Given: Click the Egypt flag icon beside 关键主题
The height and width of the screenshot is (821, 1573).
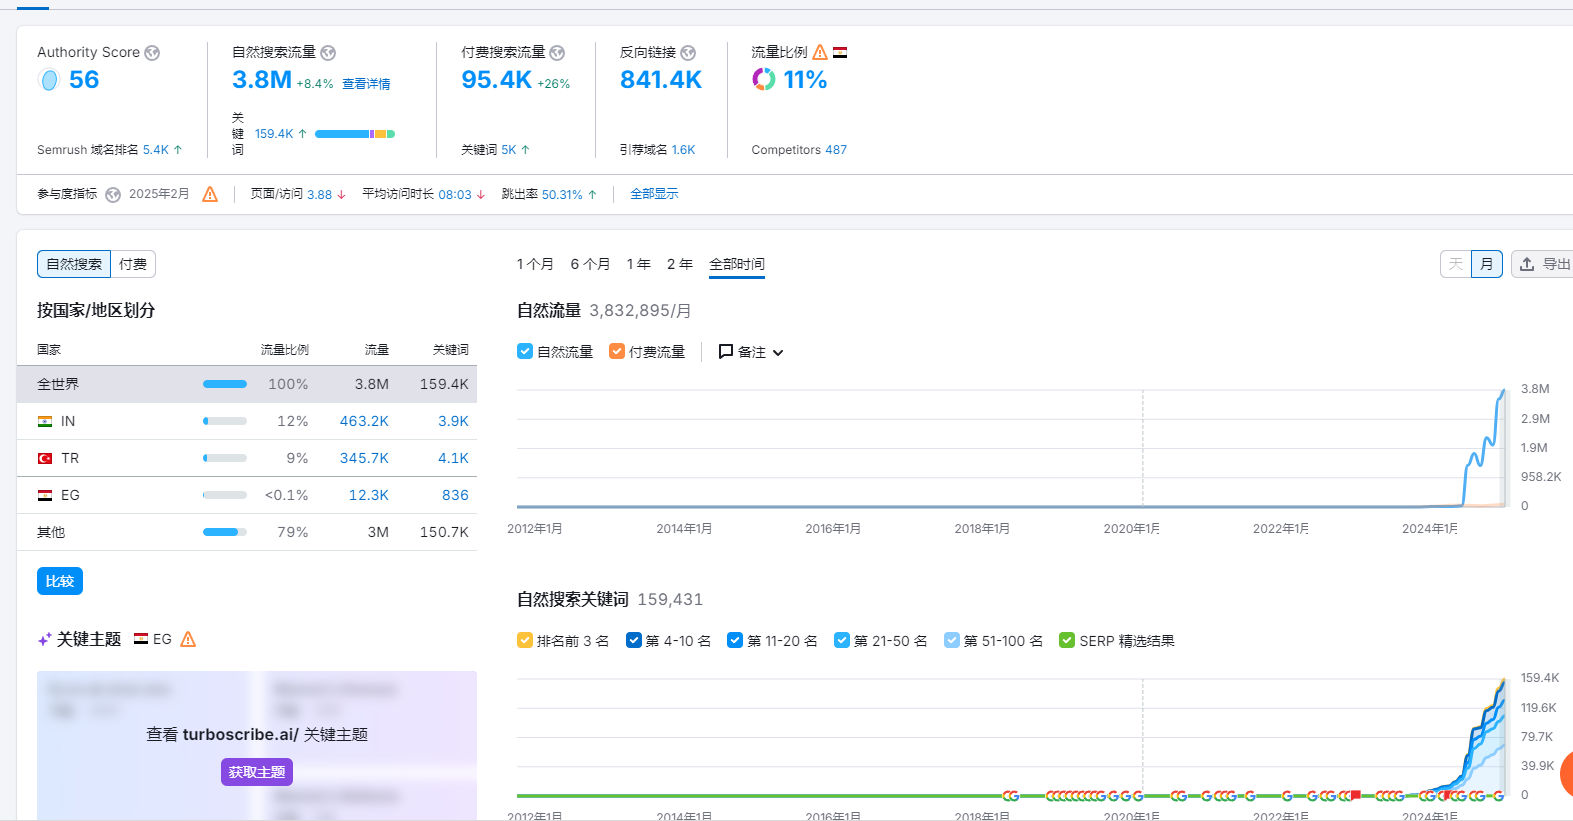Looking at the screenshot, I should 141,639.
